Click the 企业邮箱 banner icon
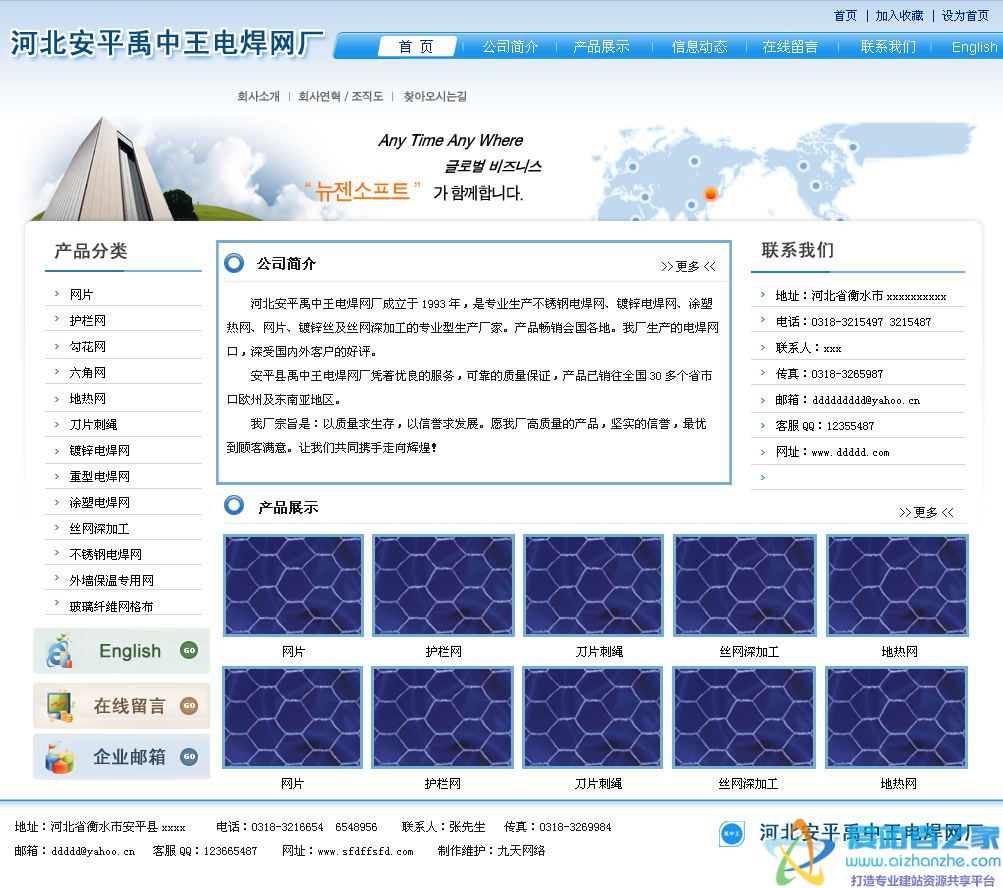The width and height of the screenshot is (1003, 888). 60,757
